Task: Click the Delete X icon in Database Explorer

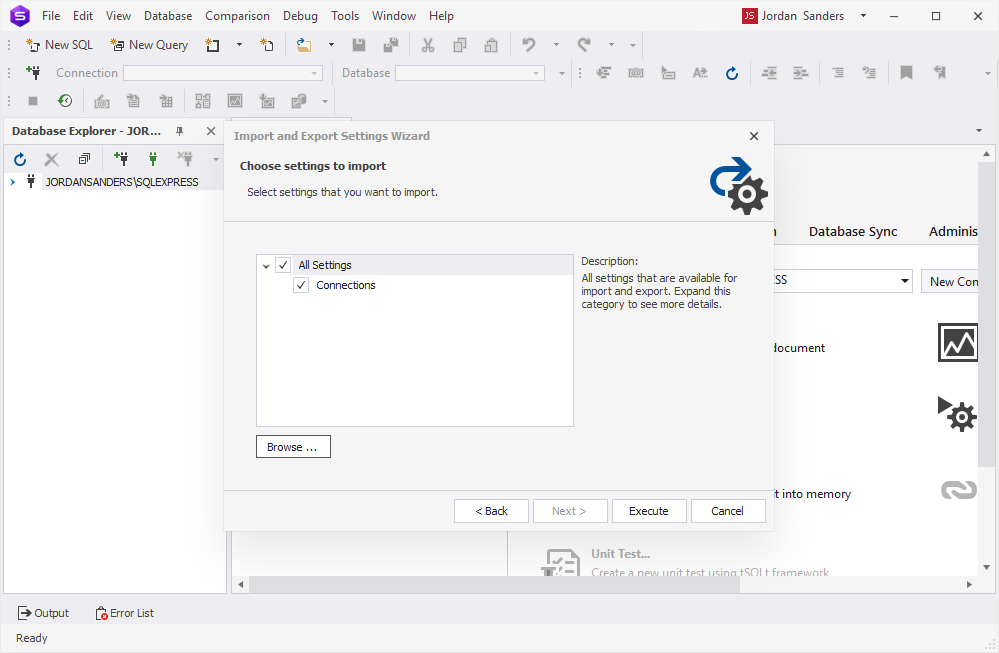Action: (x=52, y=159)
